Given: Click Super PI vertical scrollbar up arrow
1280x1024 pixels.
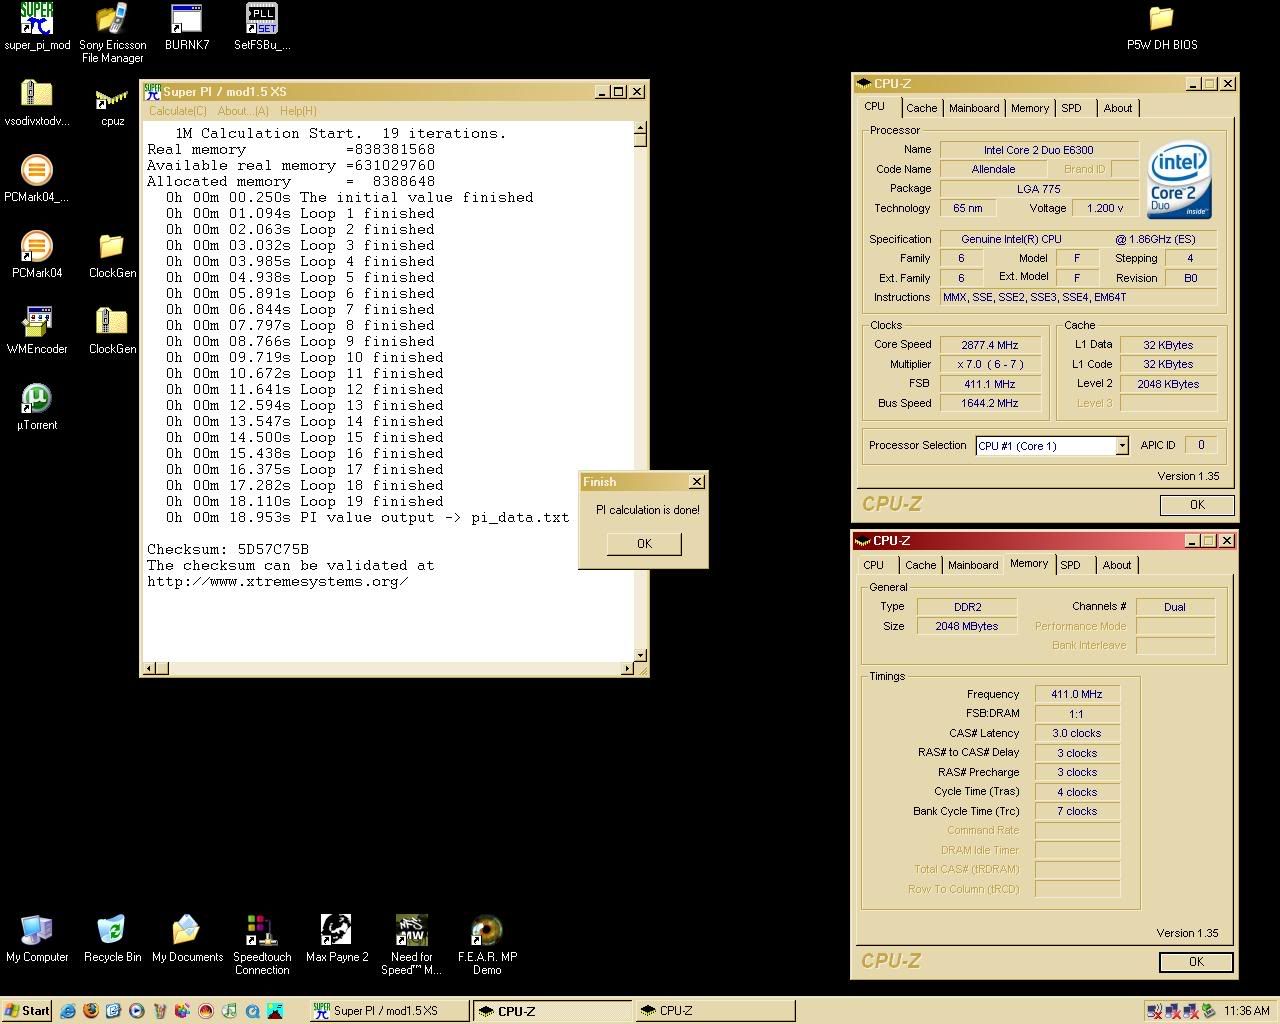Looking at the screenshot, I should 640,128.
